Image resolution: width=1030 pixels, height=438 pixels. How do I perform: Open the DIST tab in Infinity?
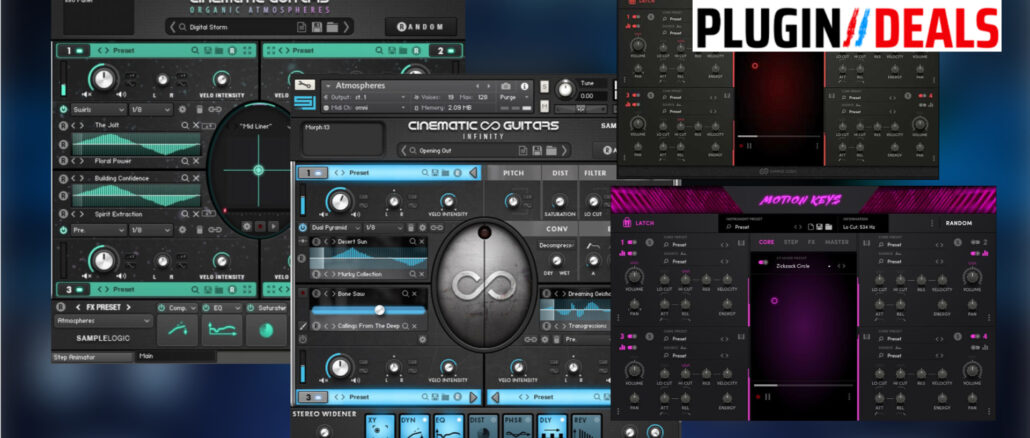(560, 173)
